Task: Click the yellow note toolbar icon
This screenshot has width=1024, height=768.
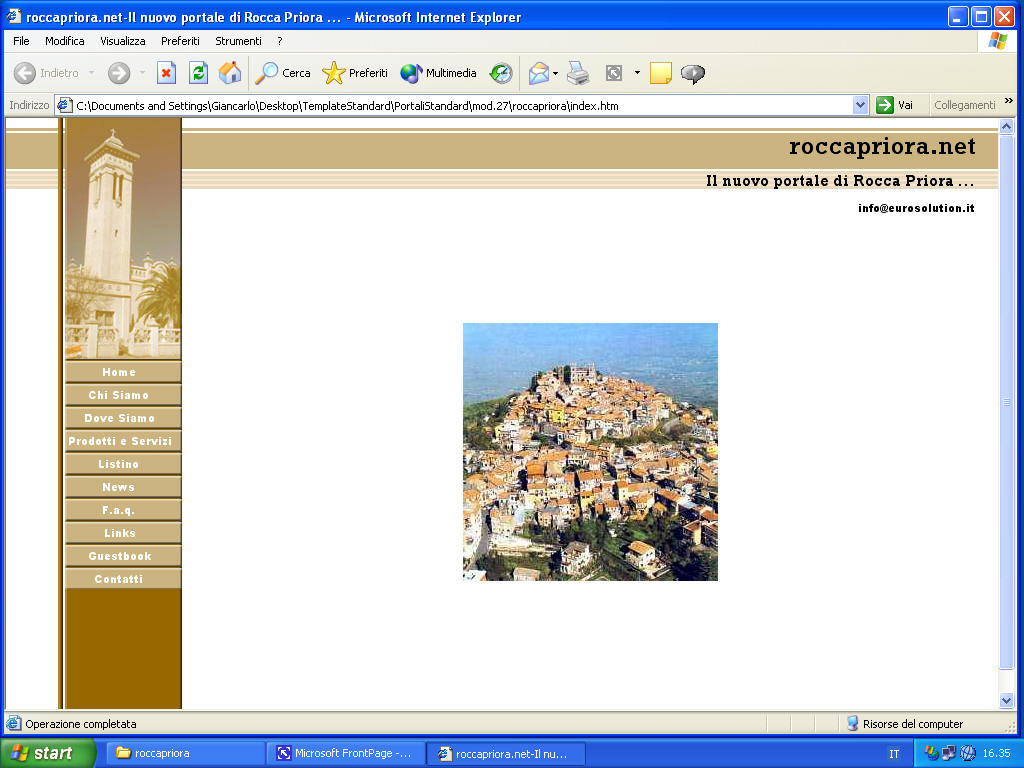Action: [x=661, y=73]
